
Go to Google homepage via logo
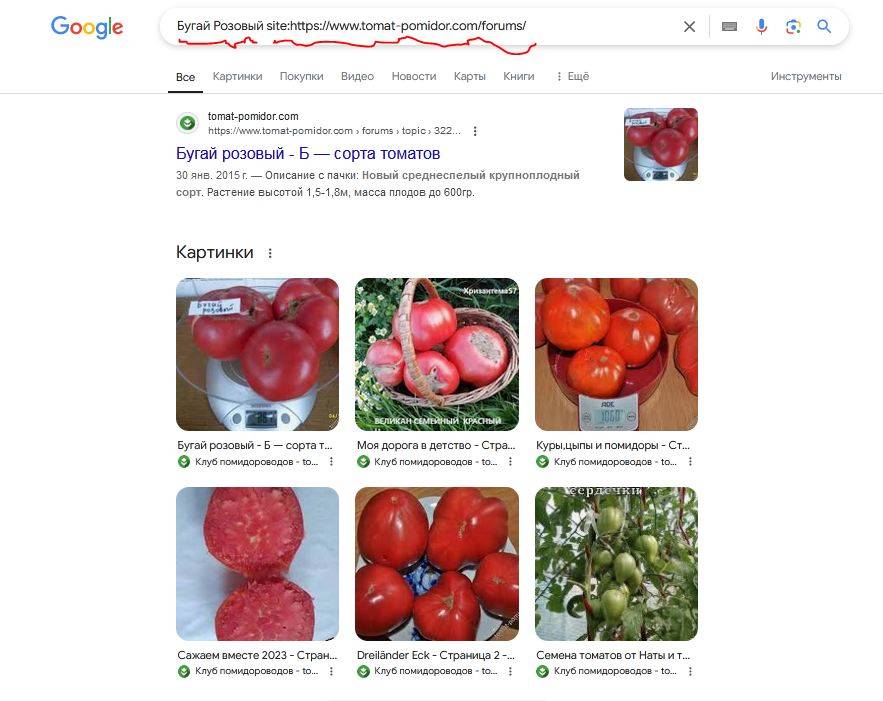pos(87,26)
